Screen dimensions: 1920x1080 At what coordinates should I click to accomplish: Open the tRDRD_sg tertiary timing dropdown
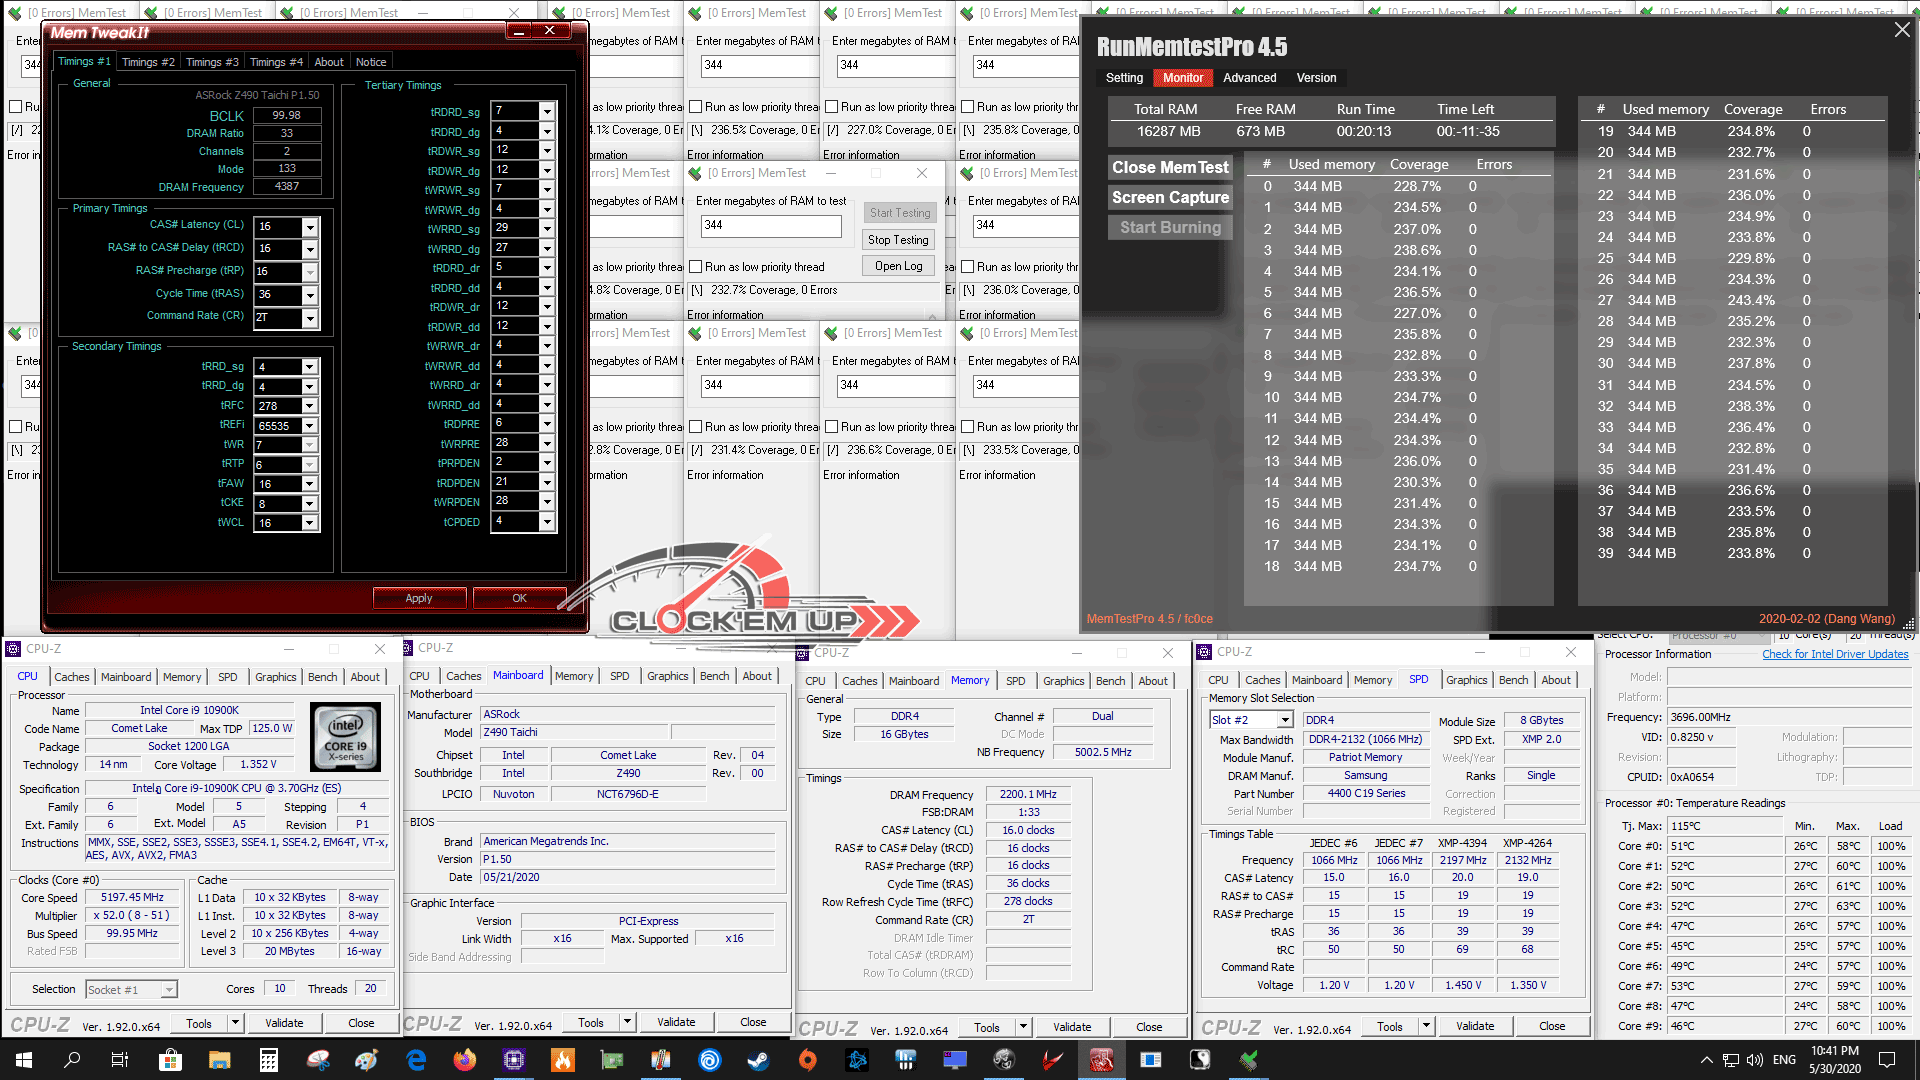547,111
